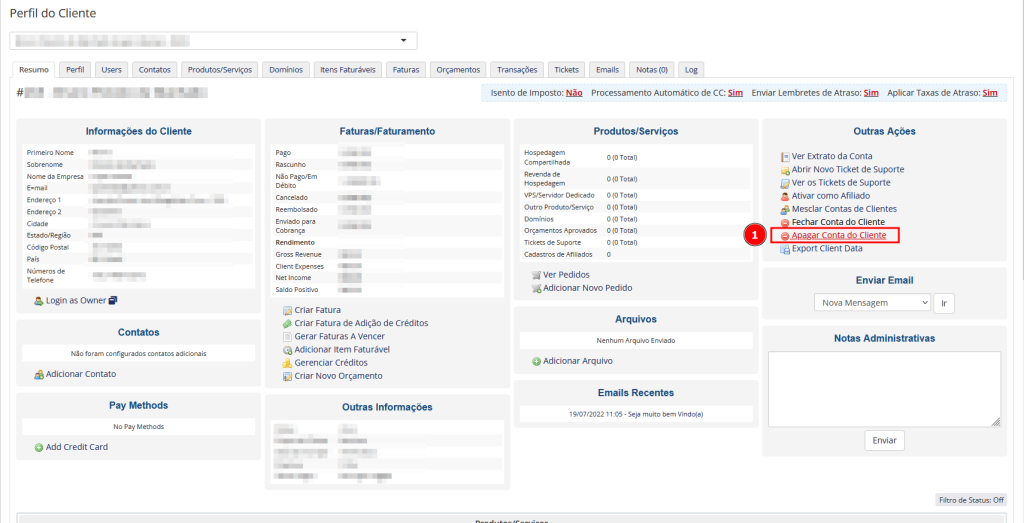Go to the Contatos tab
1024x523 pixels.
(155, 70)
